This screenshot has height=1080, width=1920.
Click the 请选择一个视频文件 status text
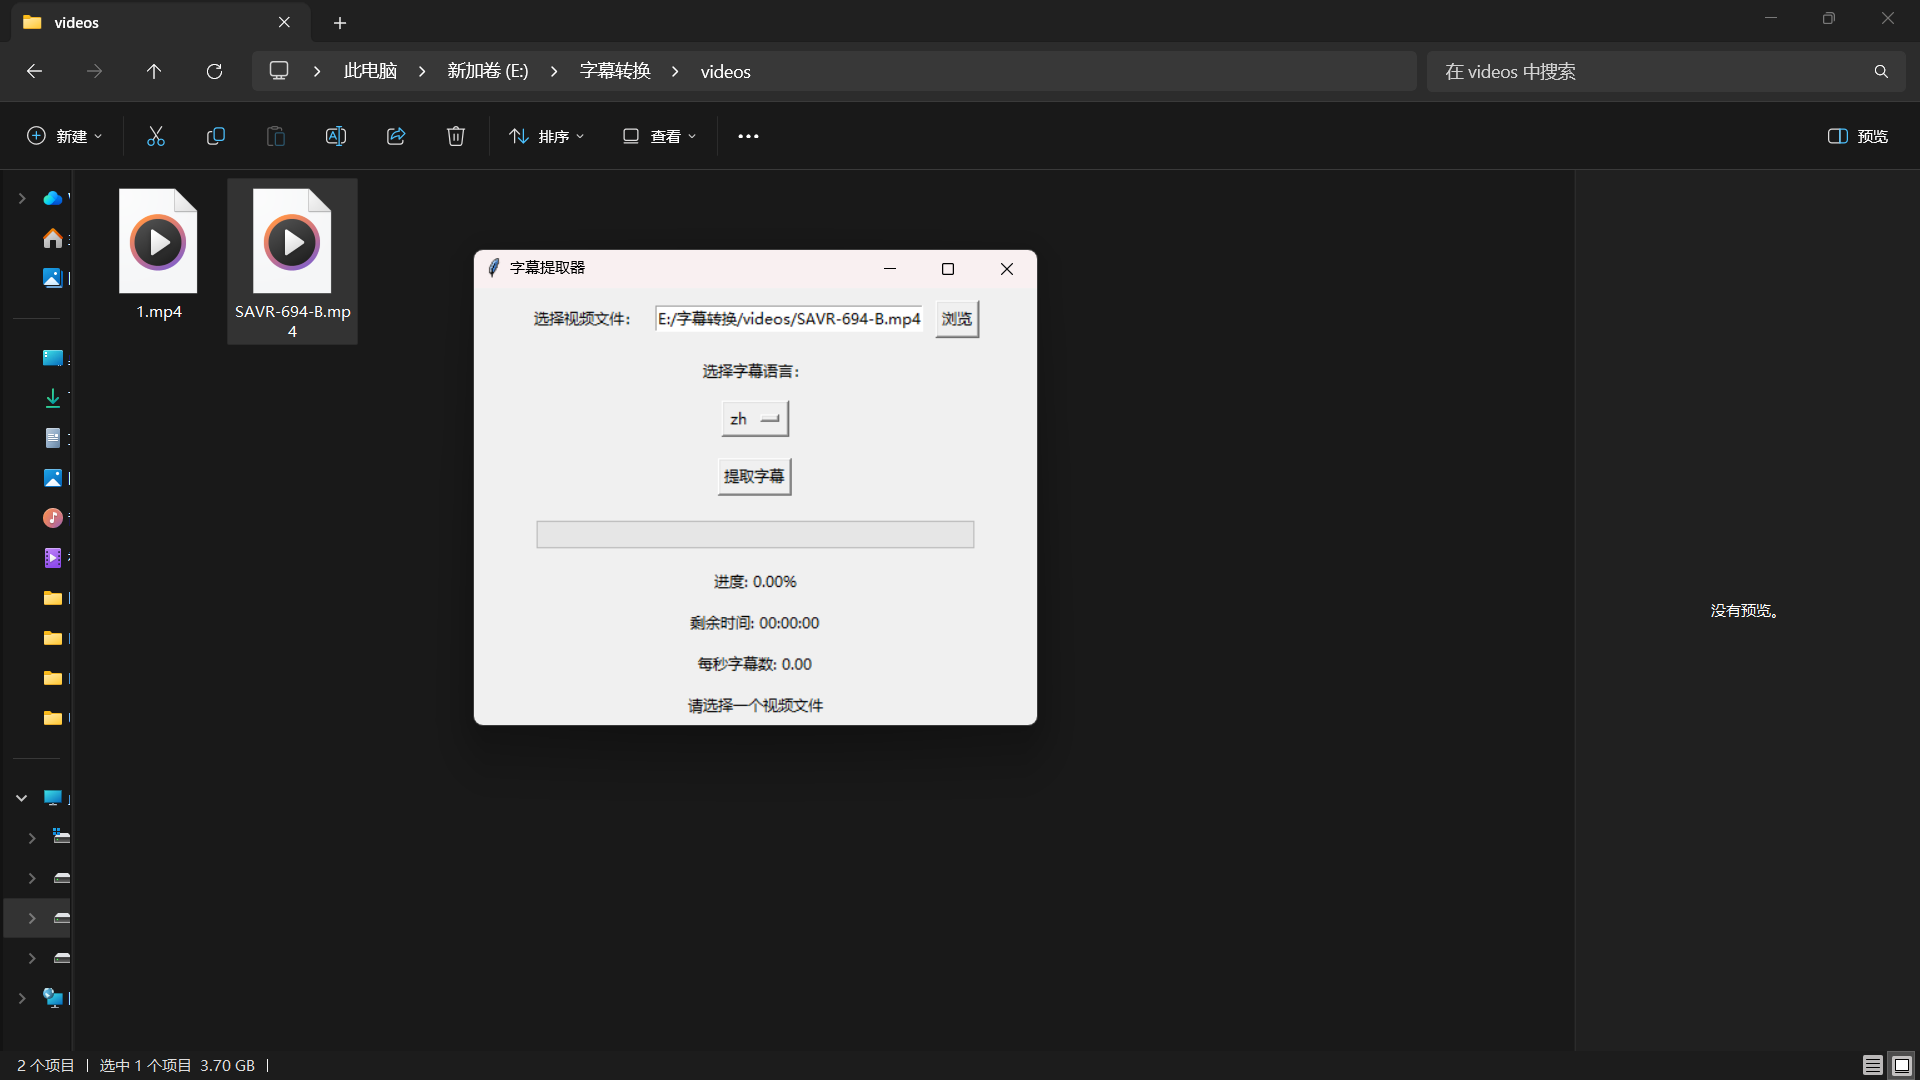click(x=755, y=705)
